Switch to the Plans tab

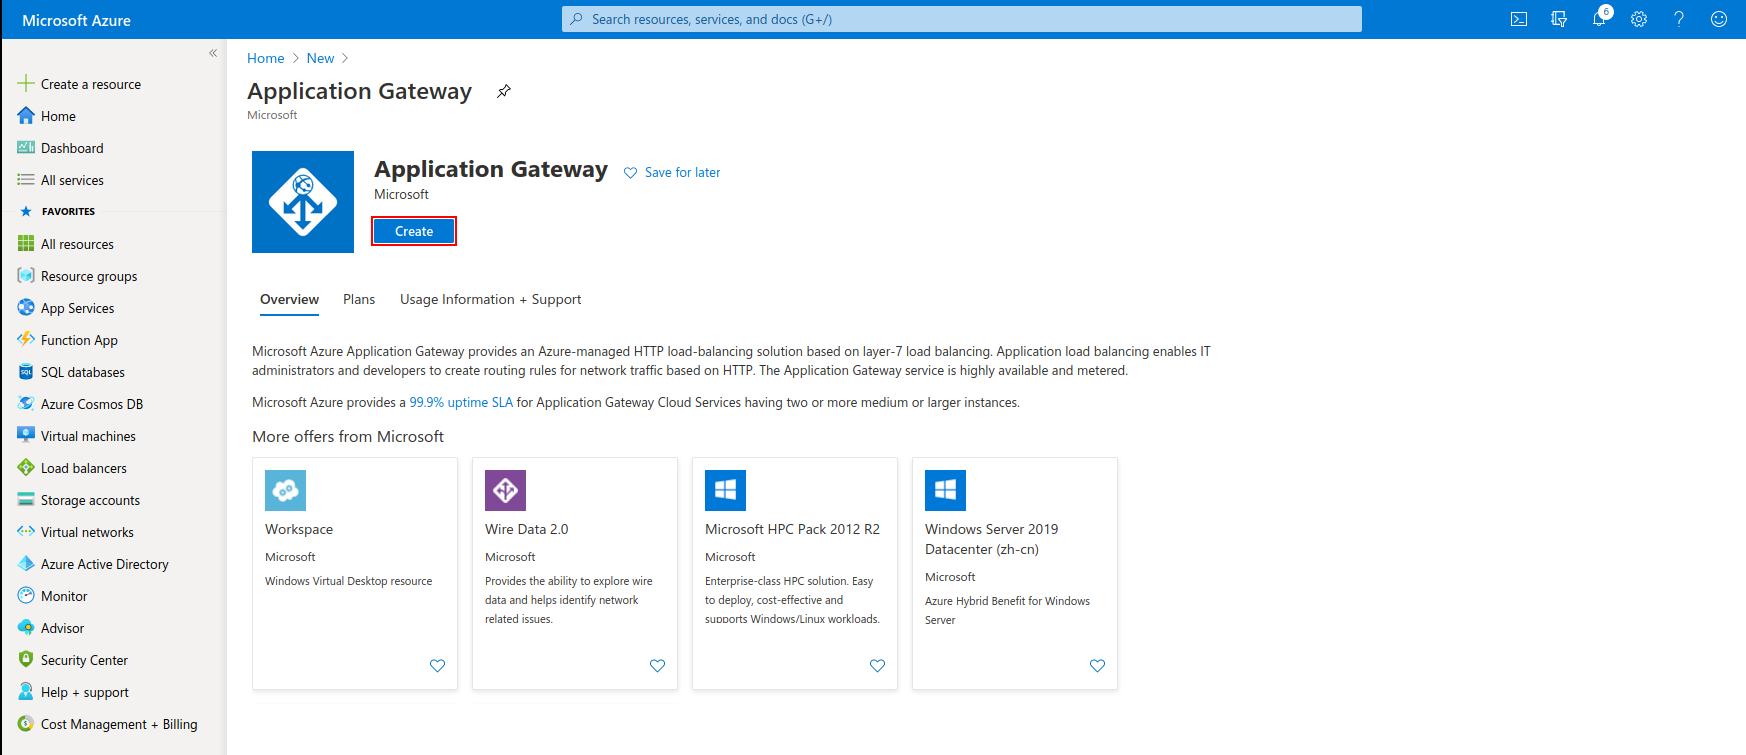pos(359,299)
